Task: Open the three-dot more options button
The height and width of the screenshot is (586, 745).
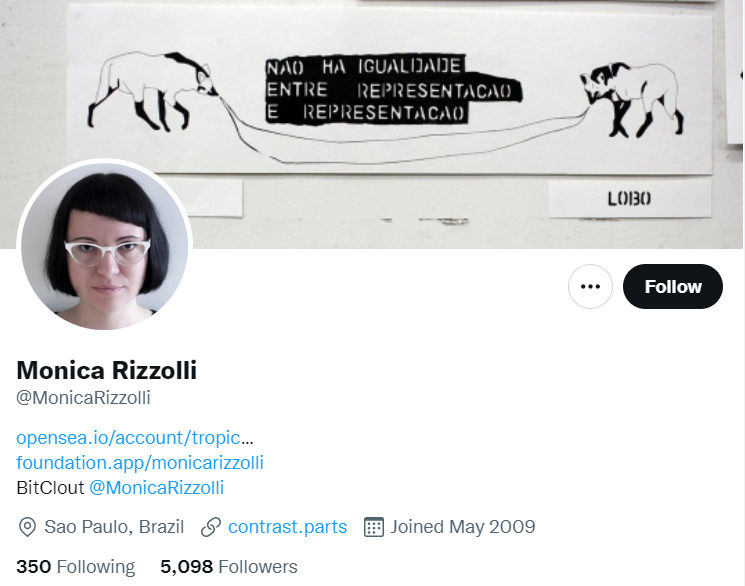Action: pyautogui.click(x=590, y=287)
